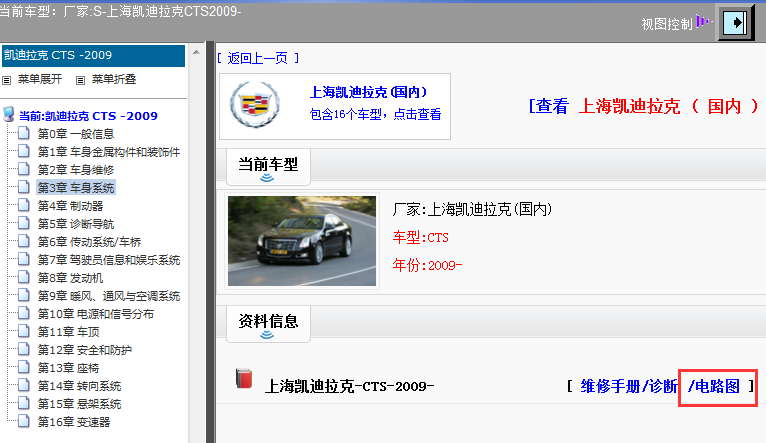Screen dimensions: 766x443
Task: Click the red manual book icon
Action: 244,379
